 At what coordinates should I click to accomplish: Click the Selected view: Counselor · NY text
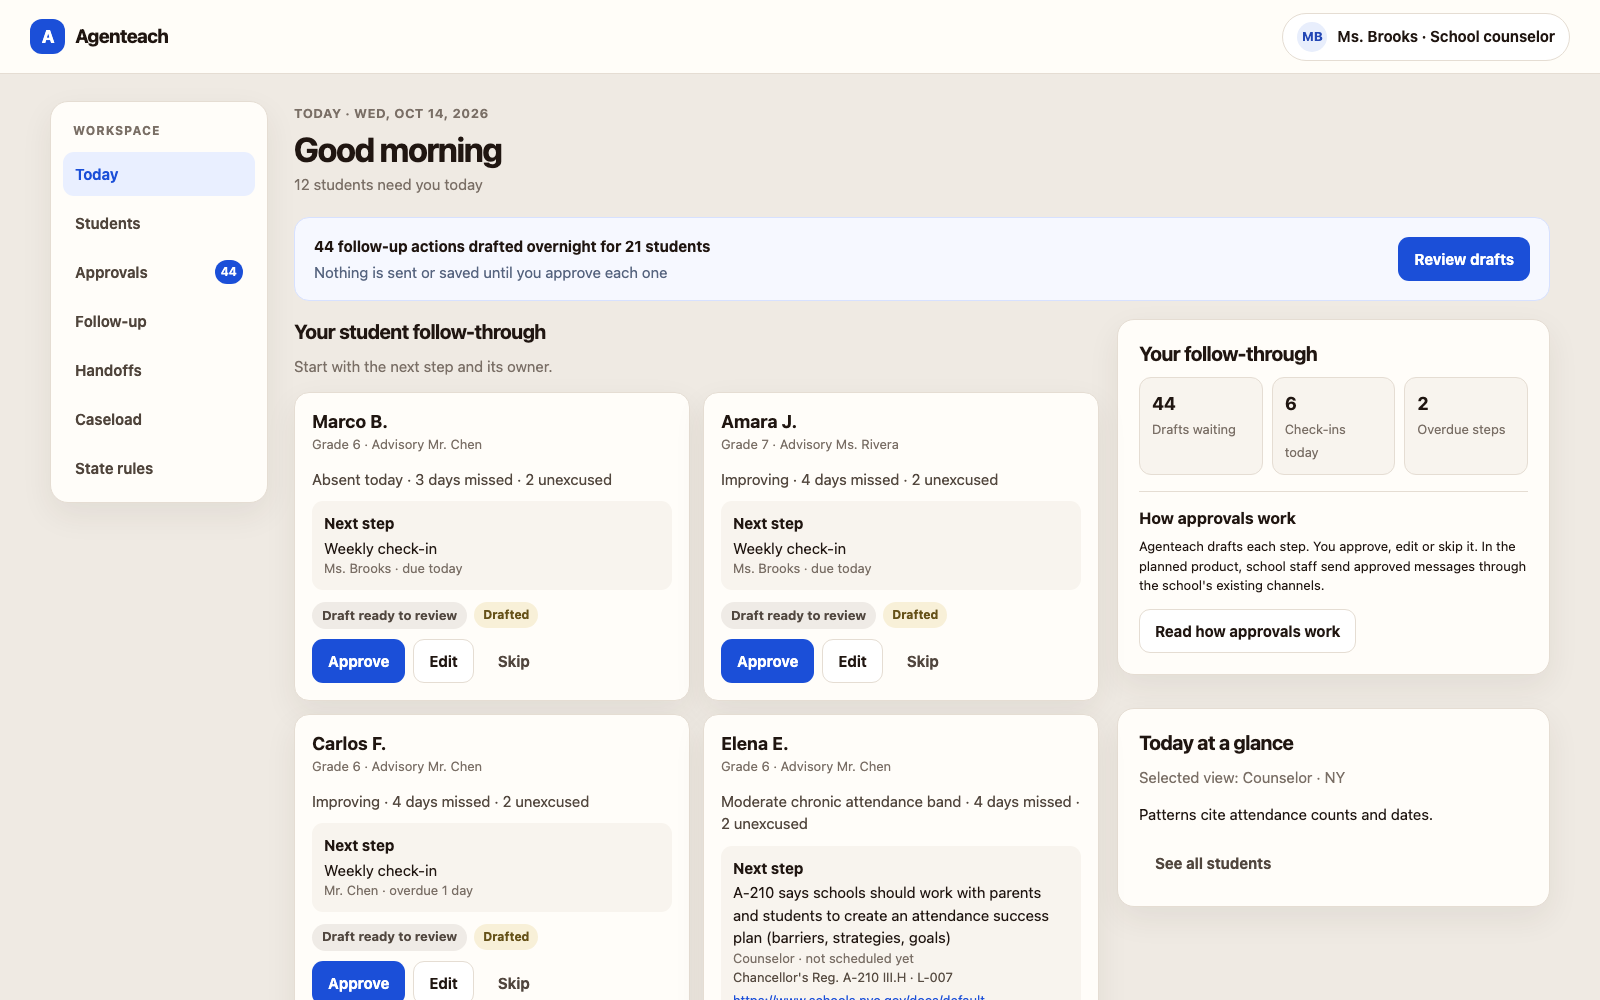click(x=1241, y=777)
